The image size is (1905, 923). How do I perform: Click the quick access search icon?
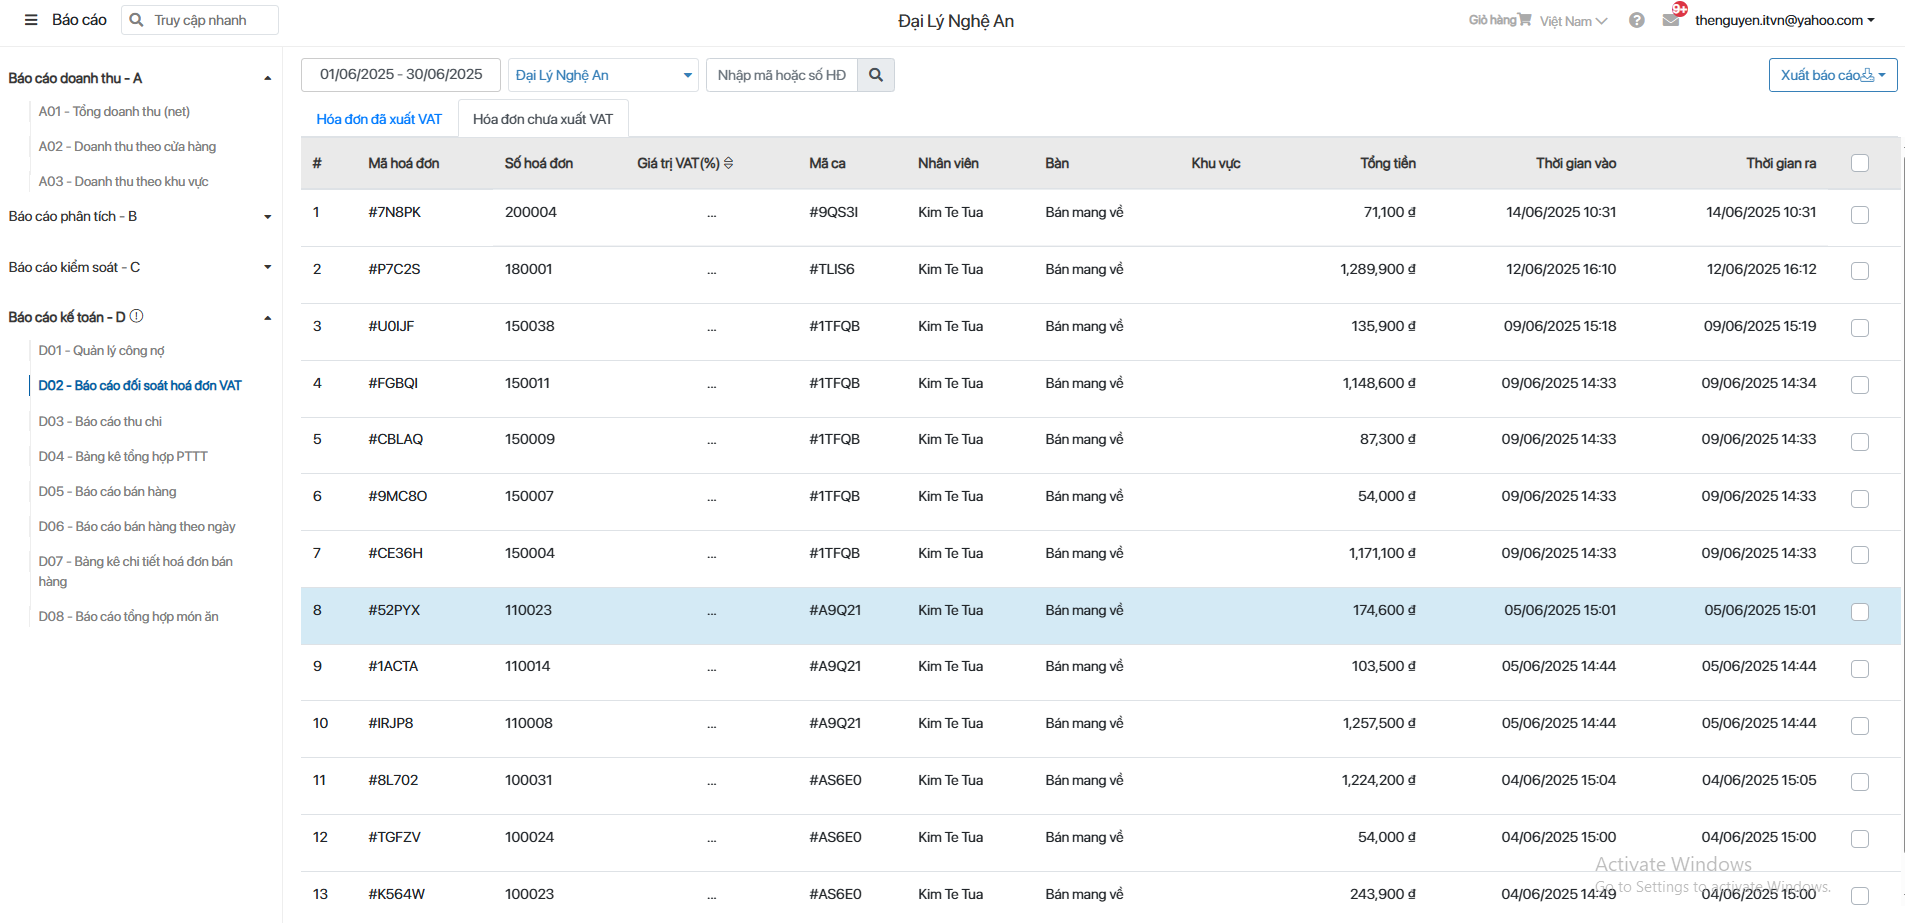137,20
